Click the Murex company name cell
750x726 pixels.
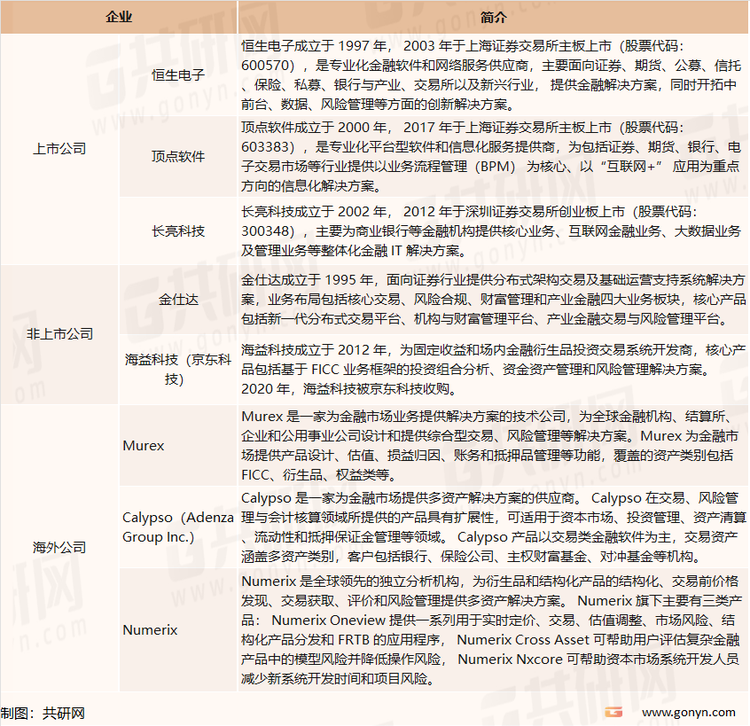pos(178,445)
